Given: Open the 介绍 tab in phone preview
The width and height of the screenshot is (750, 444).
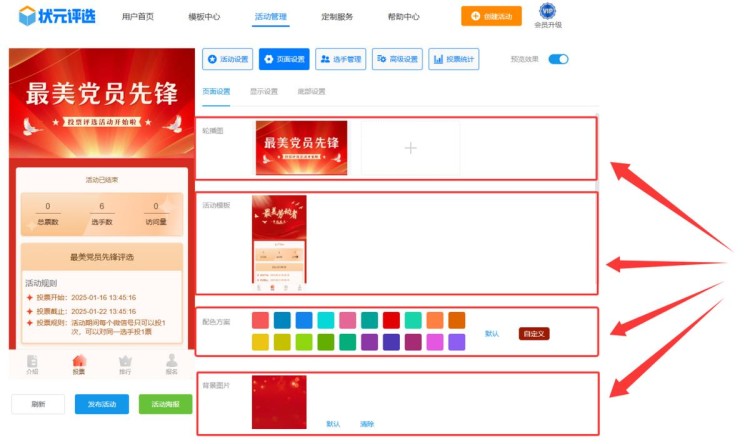Looking at the screenshot, I should [x=33, y=363].
